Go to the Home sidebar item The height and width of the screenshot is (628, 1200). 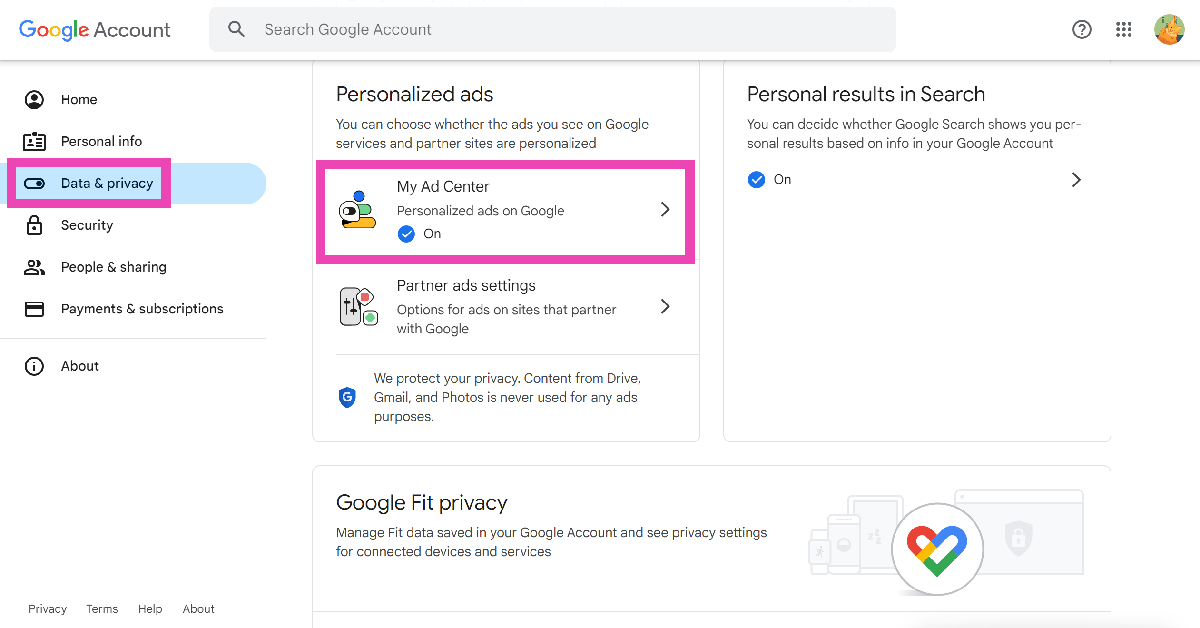tap(79, 100)
